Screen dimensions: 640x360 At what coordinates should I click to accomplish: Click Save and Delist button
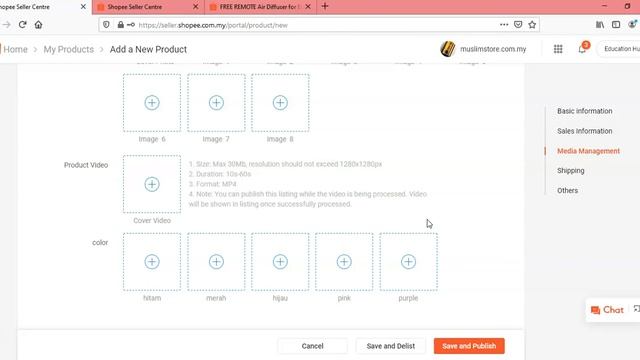391,346
